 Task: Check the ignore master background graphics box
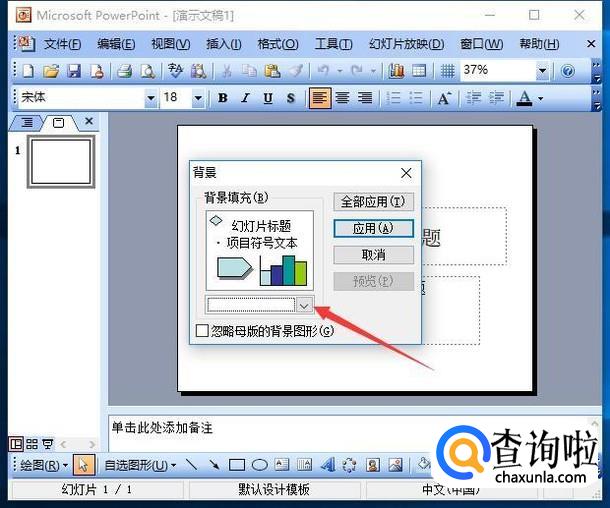click(202, 331)
